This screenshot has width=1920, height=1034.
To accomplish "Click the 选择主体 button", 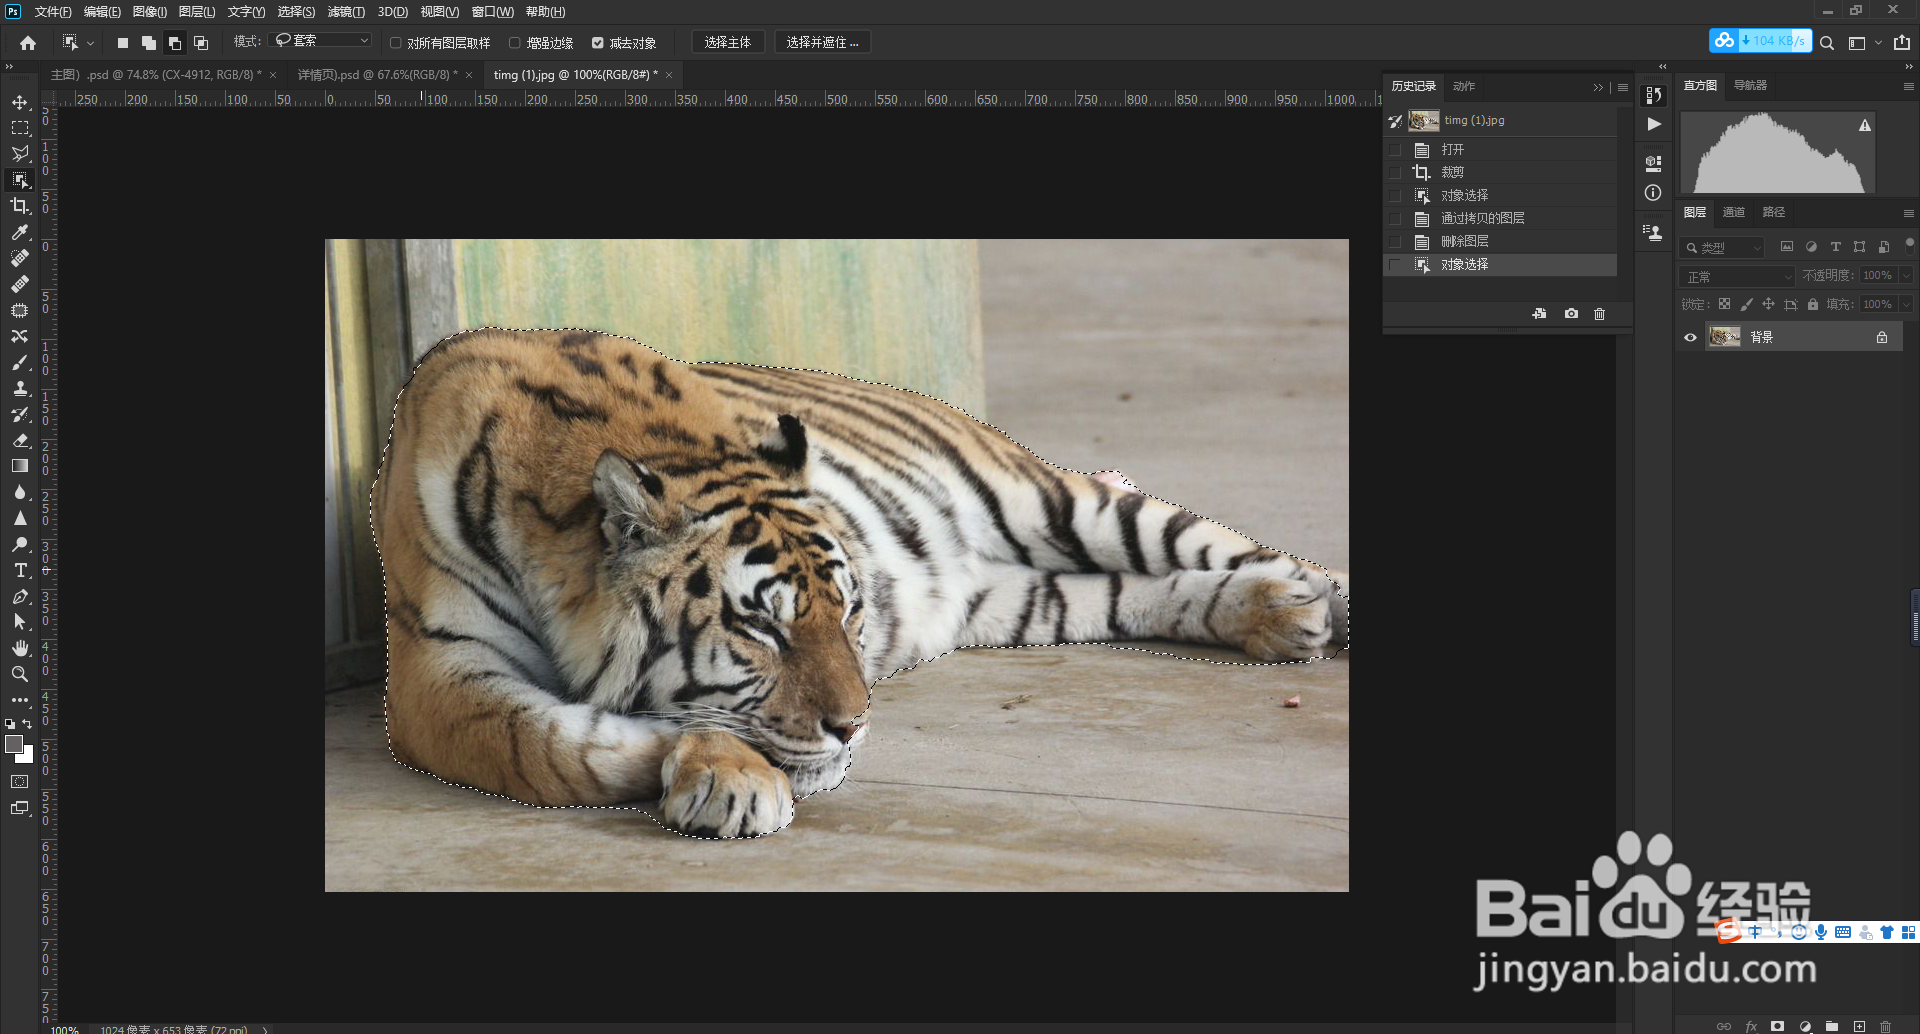I will tap(727, 42).
